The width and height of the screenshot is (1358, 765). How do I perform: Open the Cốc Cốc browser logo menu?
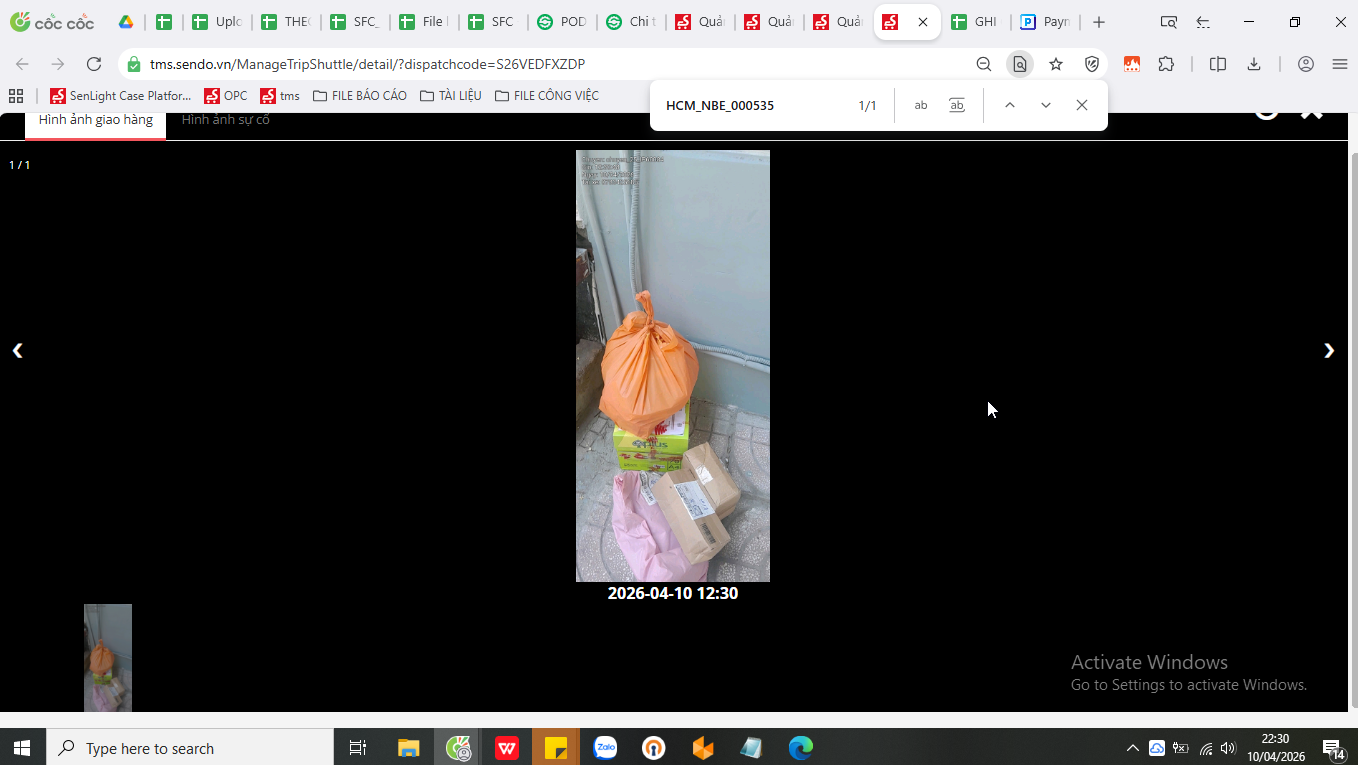52,22
